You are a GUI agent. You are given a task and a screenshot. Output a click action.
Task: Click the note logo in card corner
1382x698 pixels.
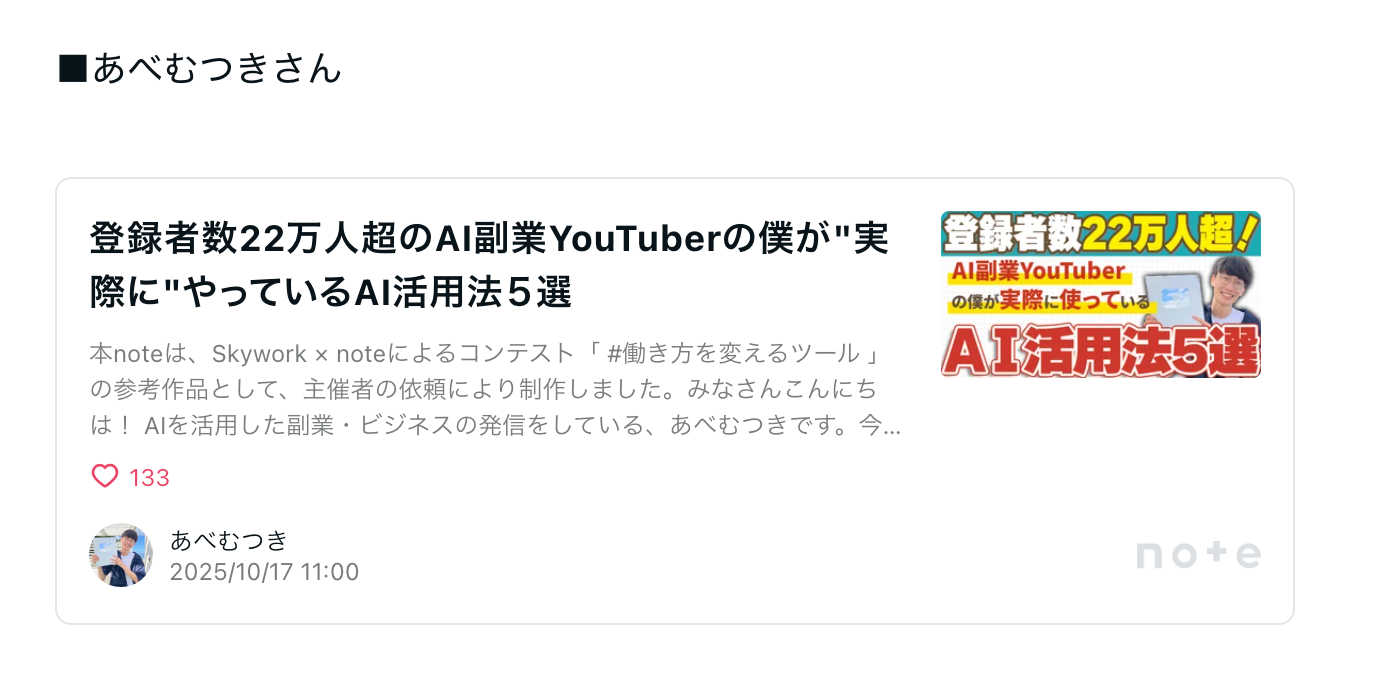[x=1198, y=554]
